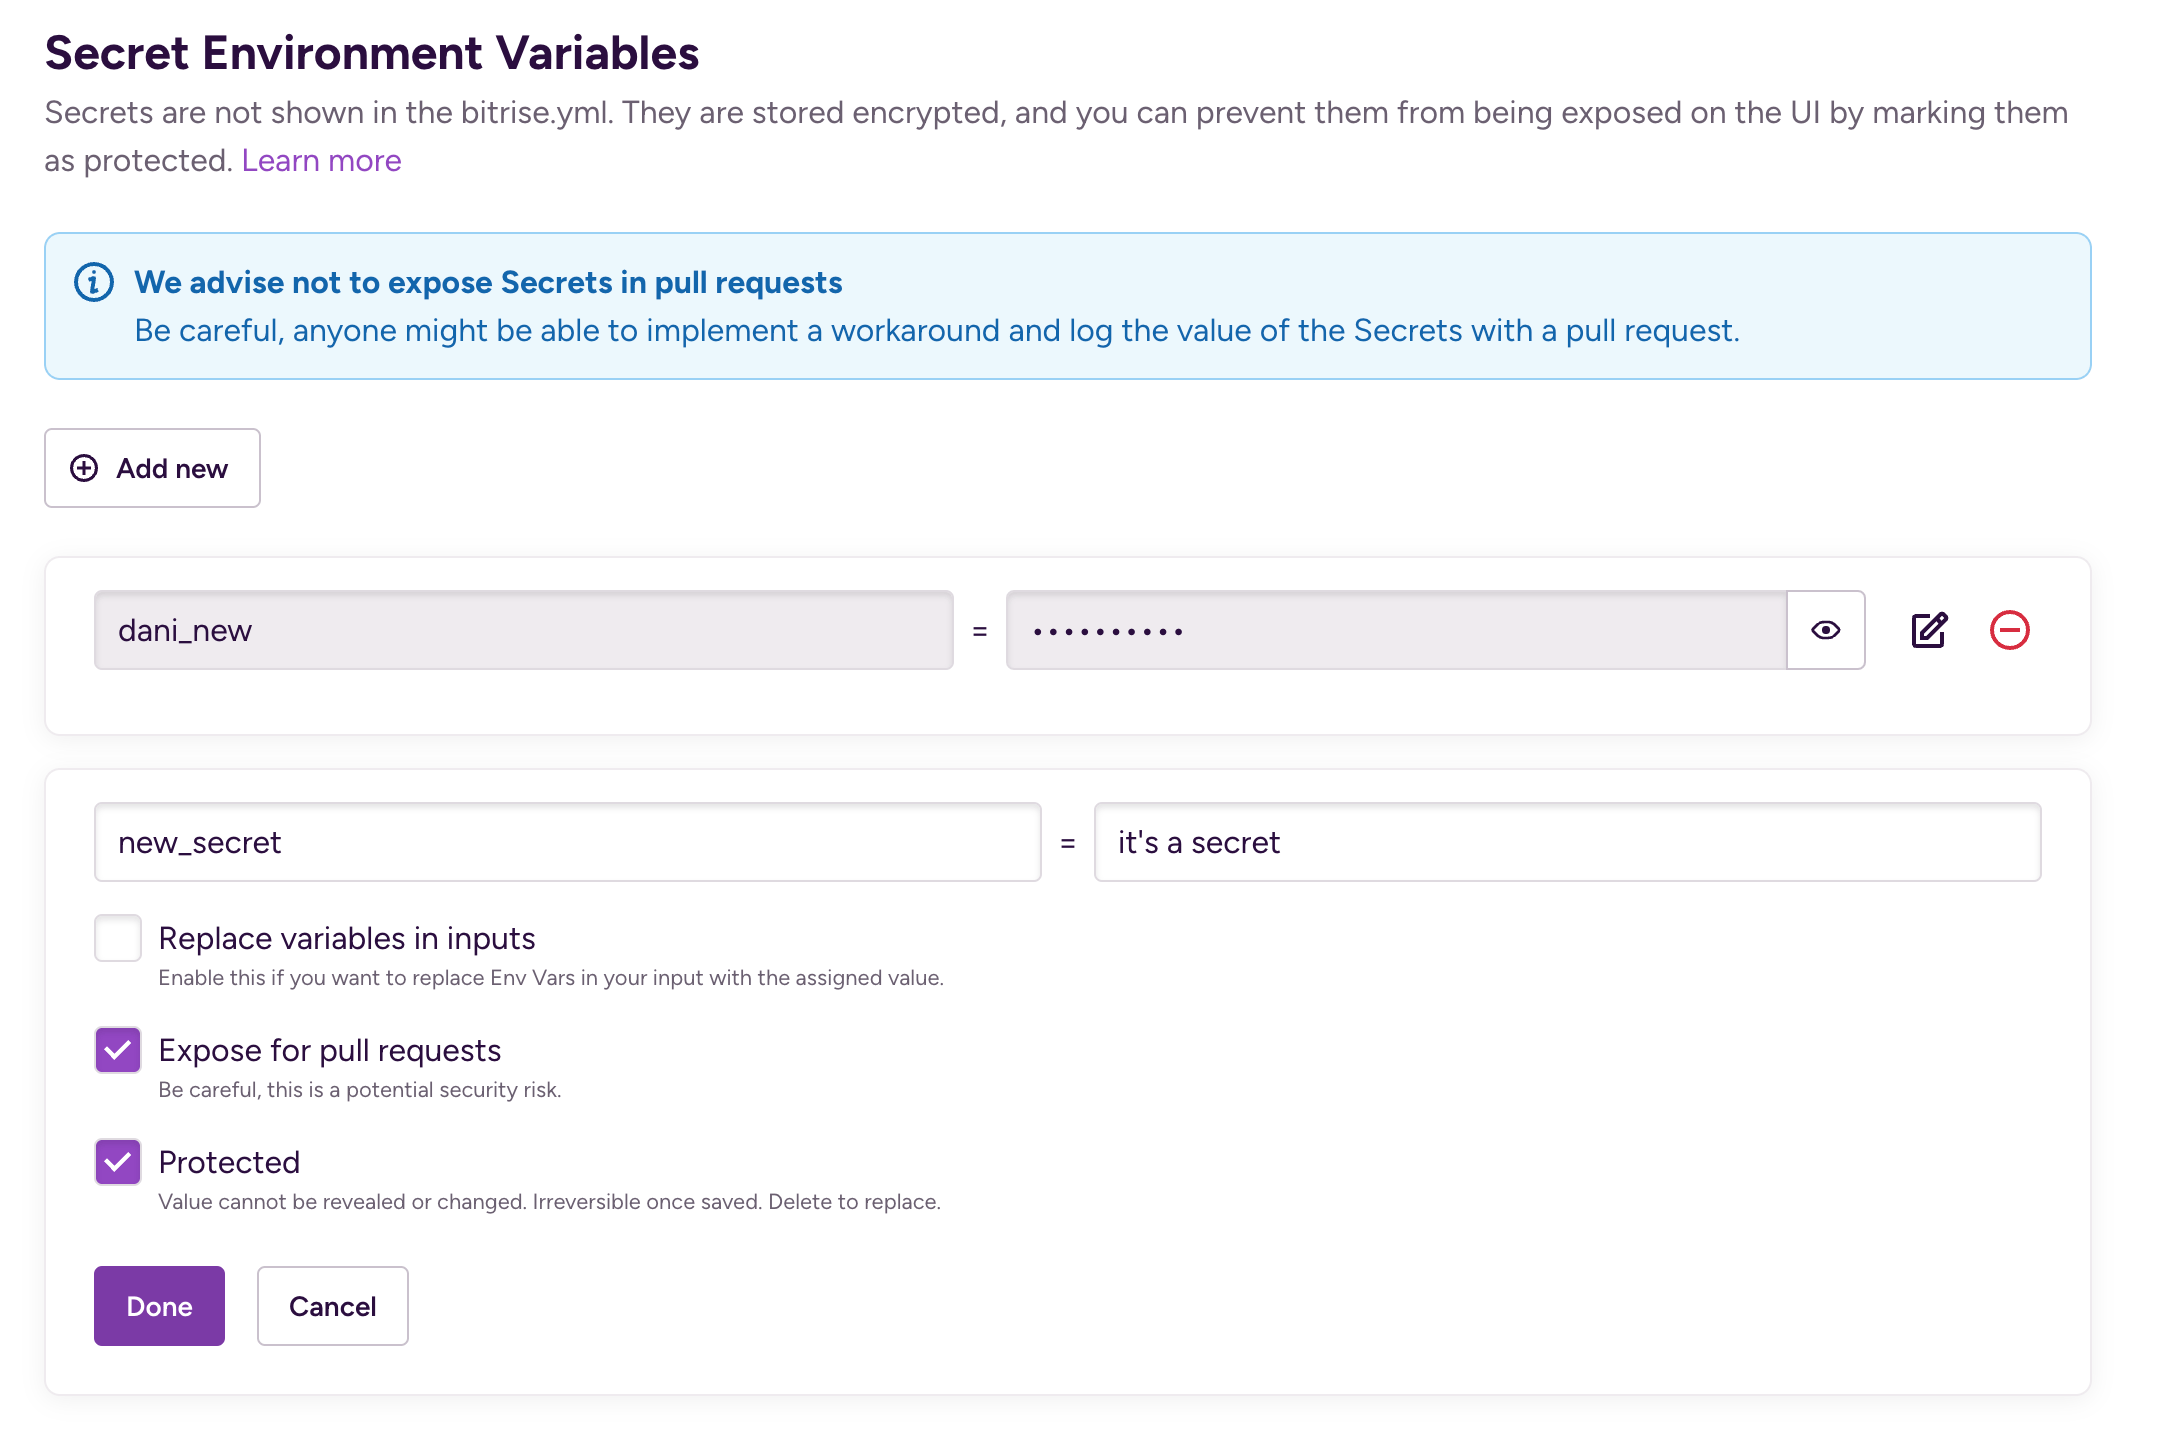Click the plus icon in Add new
Screen dimensions: 2168x1434
point(84,468)
